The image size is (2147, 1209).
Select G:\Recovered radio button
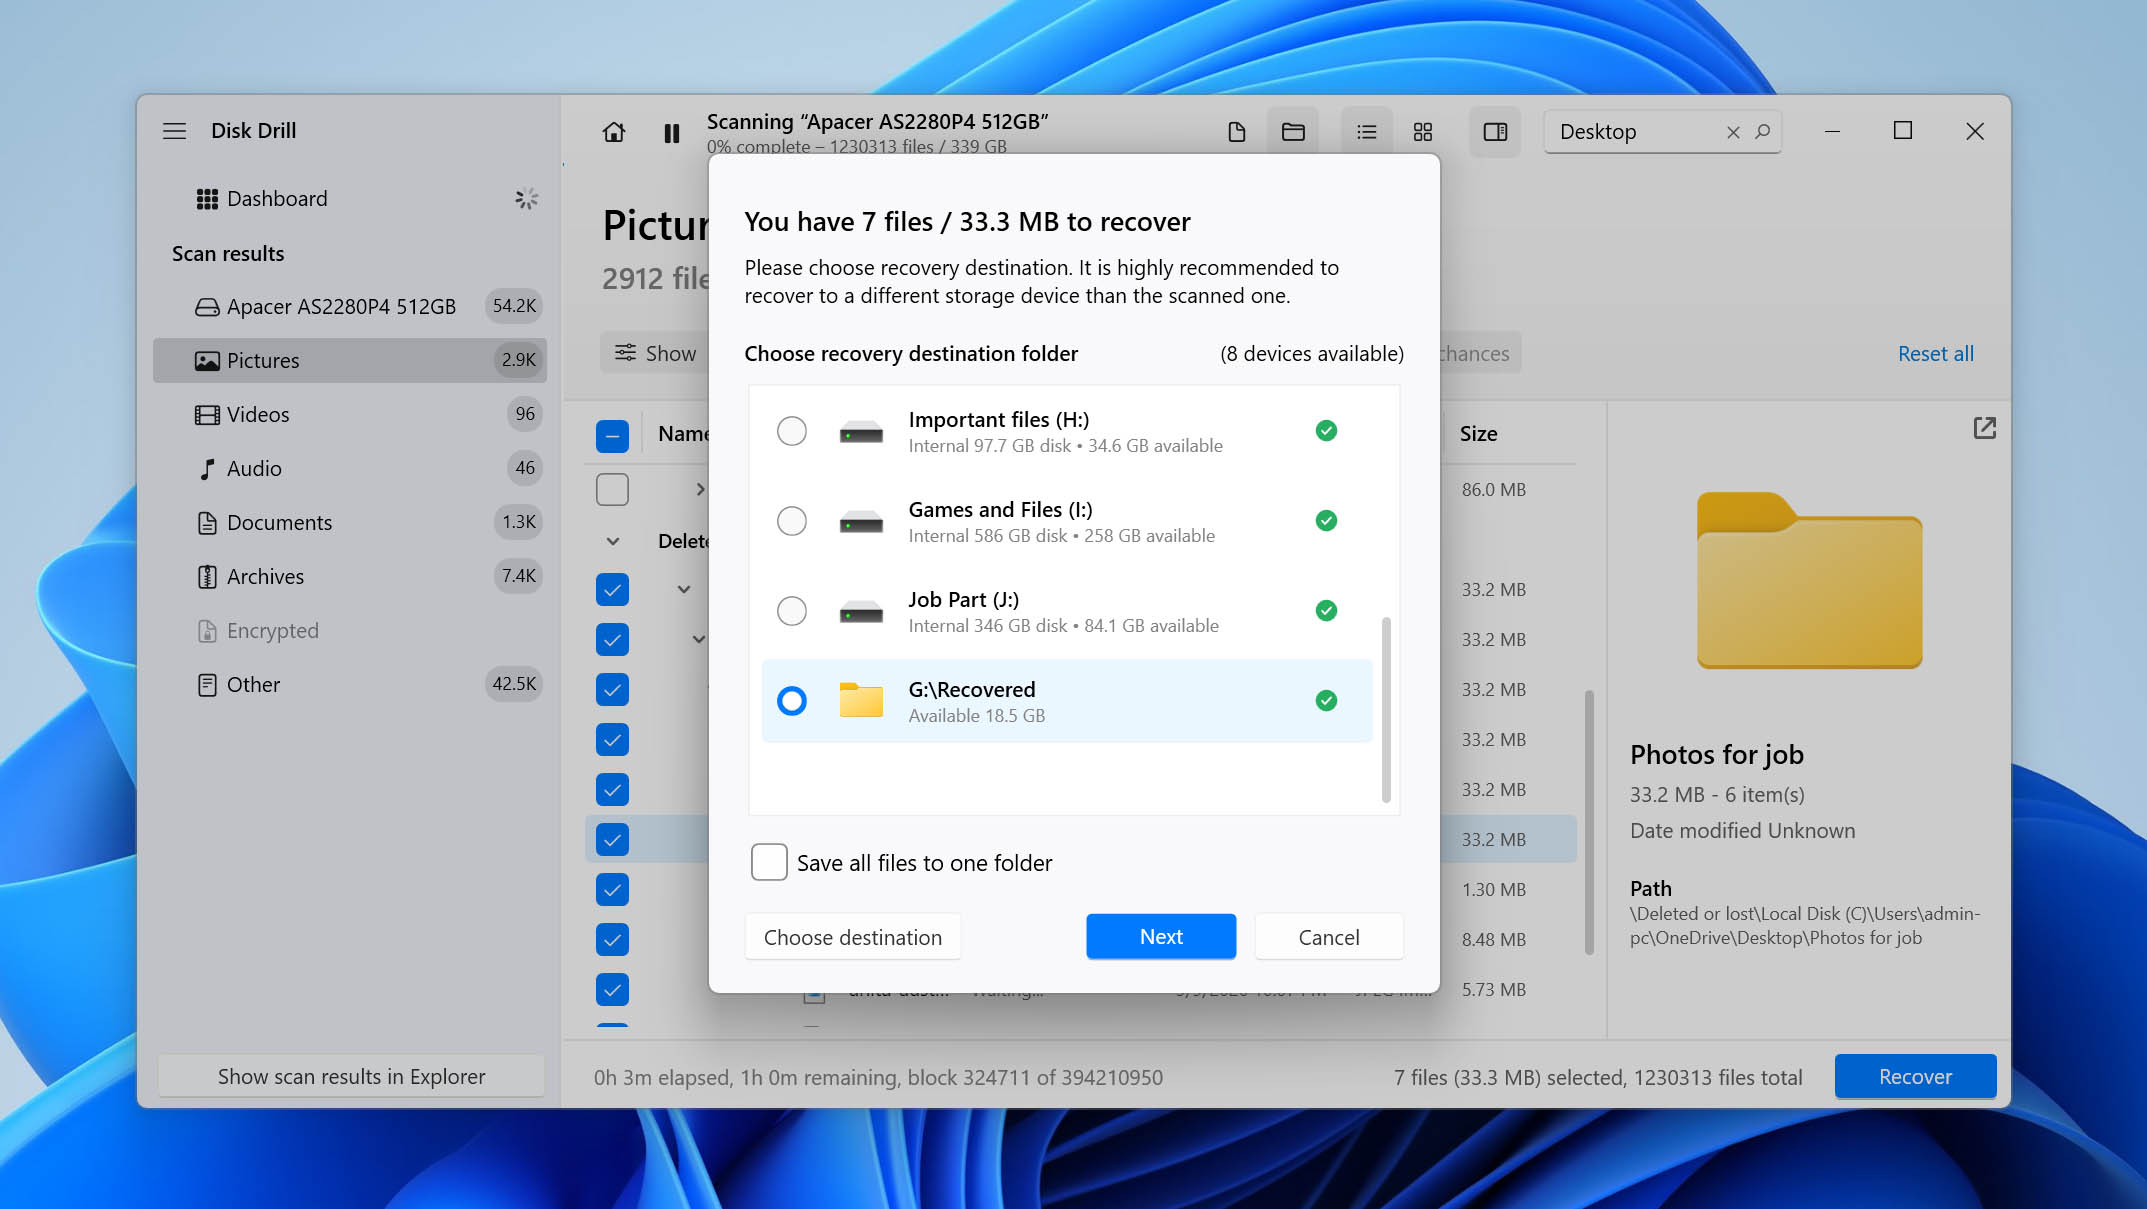pos(791,701)
